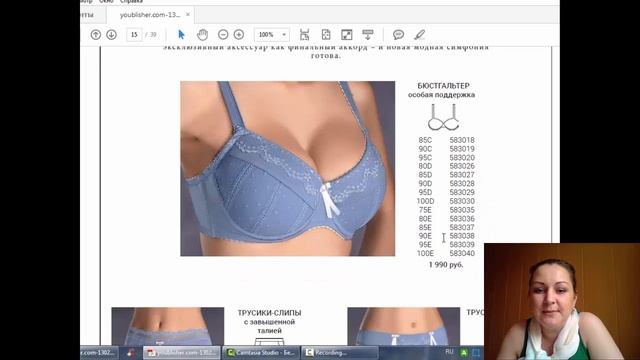This screenshot has width=640, height=360.
Task: Click the price text 1 990 руб.
Action: 446,264
